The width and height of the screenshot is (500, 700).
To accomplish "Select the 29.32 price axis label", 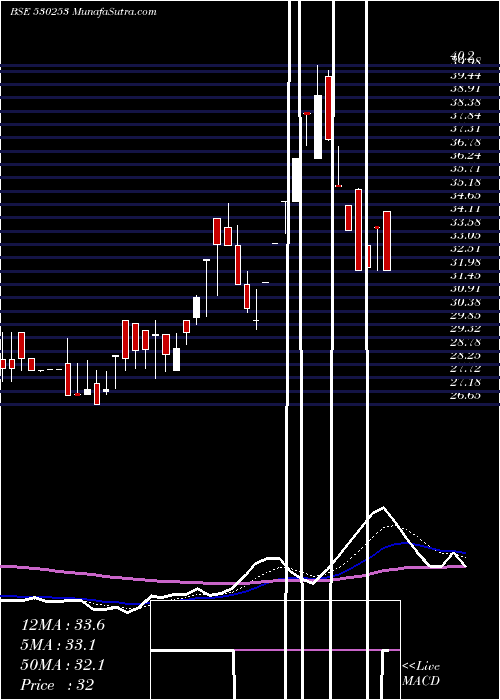I will 465,328.
